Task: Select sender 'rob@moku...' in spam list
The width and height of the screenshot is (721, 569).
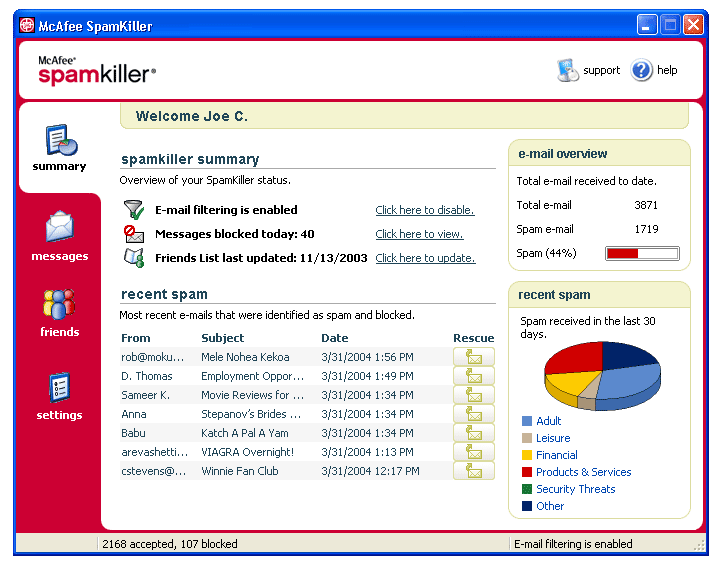Action: tap(152, 357)
